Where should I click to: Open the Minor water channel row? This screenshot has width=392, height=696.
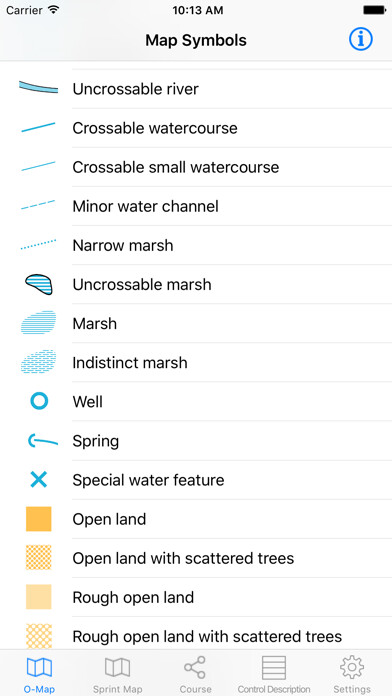pos(196,206)
